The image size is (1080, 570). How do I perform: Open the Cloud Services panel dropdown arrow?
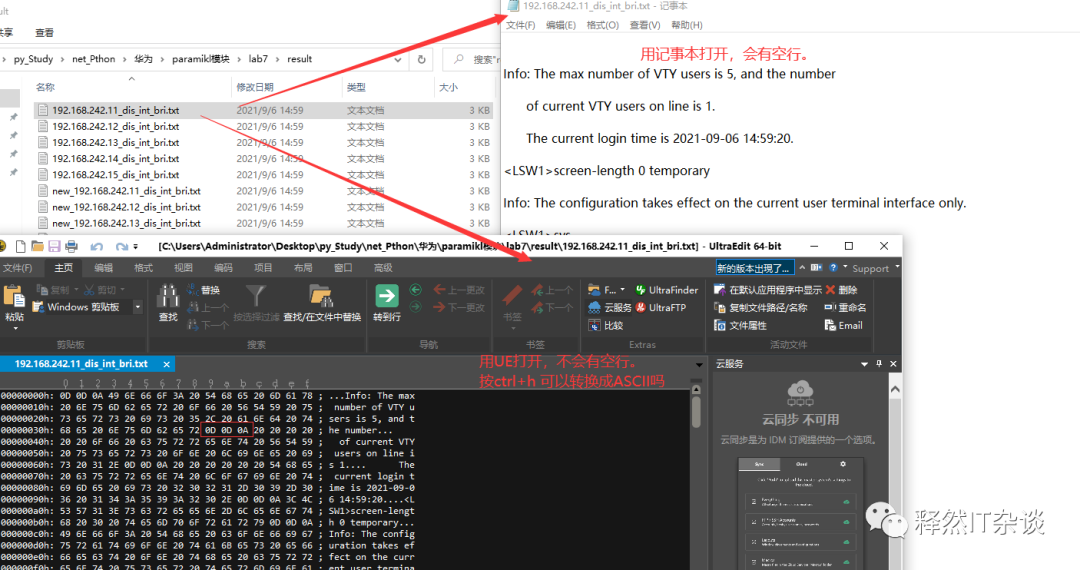(864, 363)
